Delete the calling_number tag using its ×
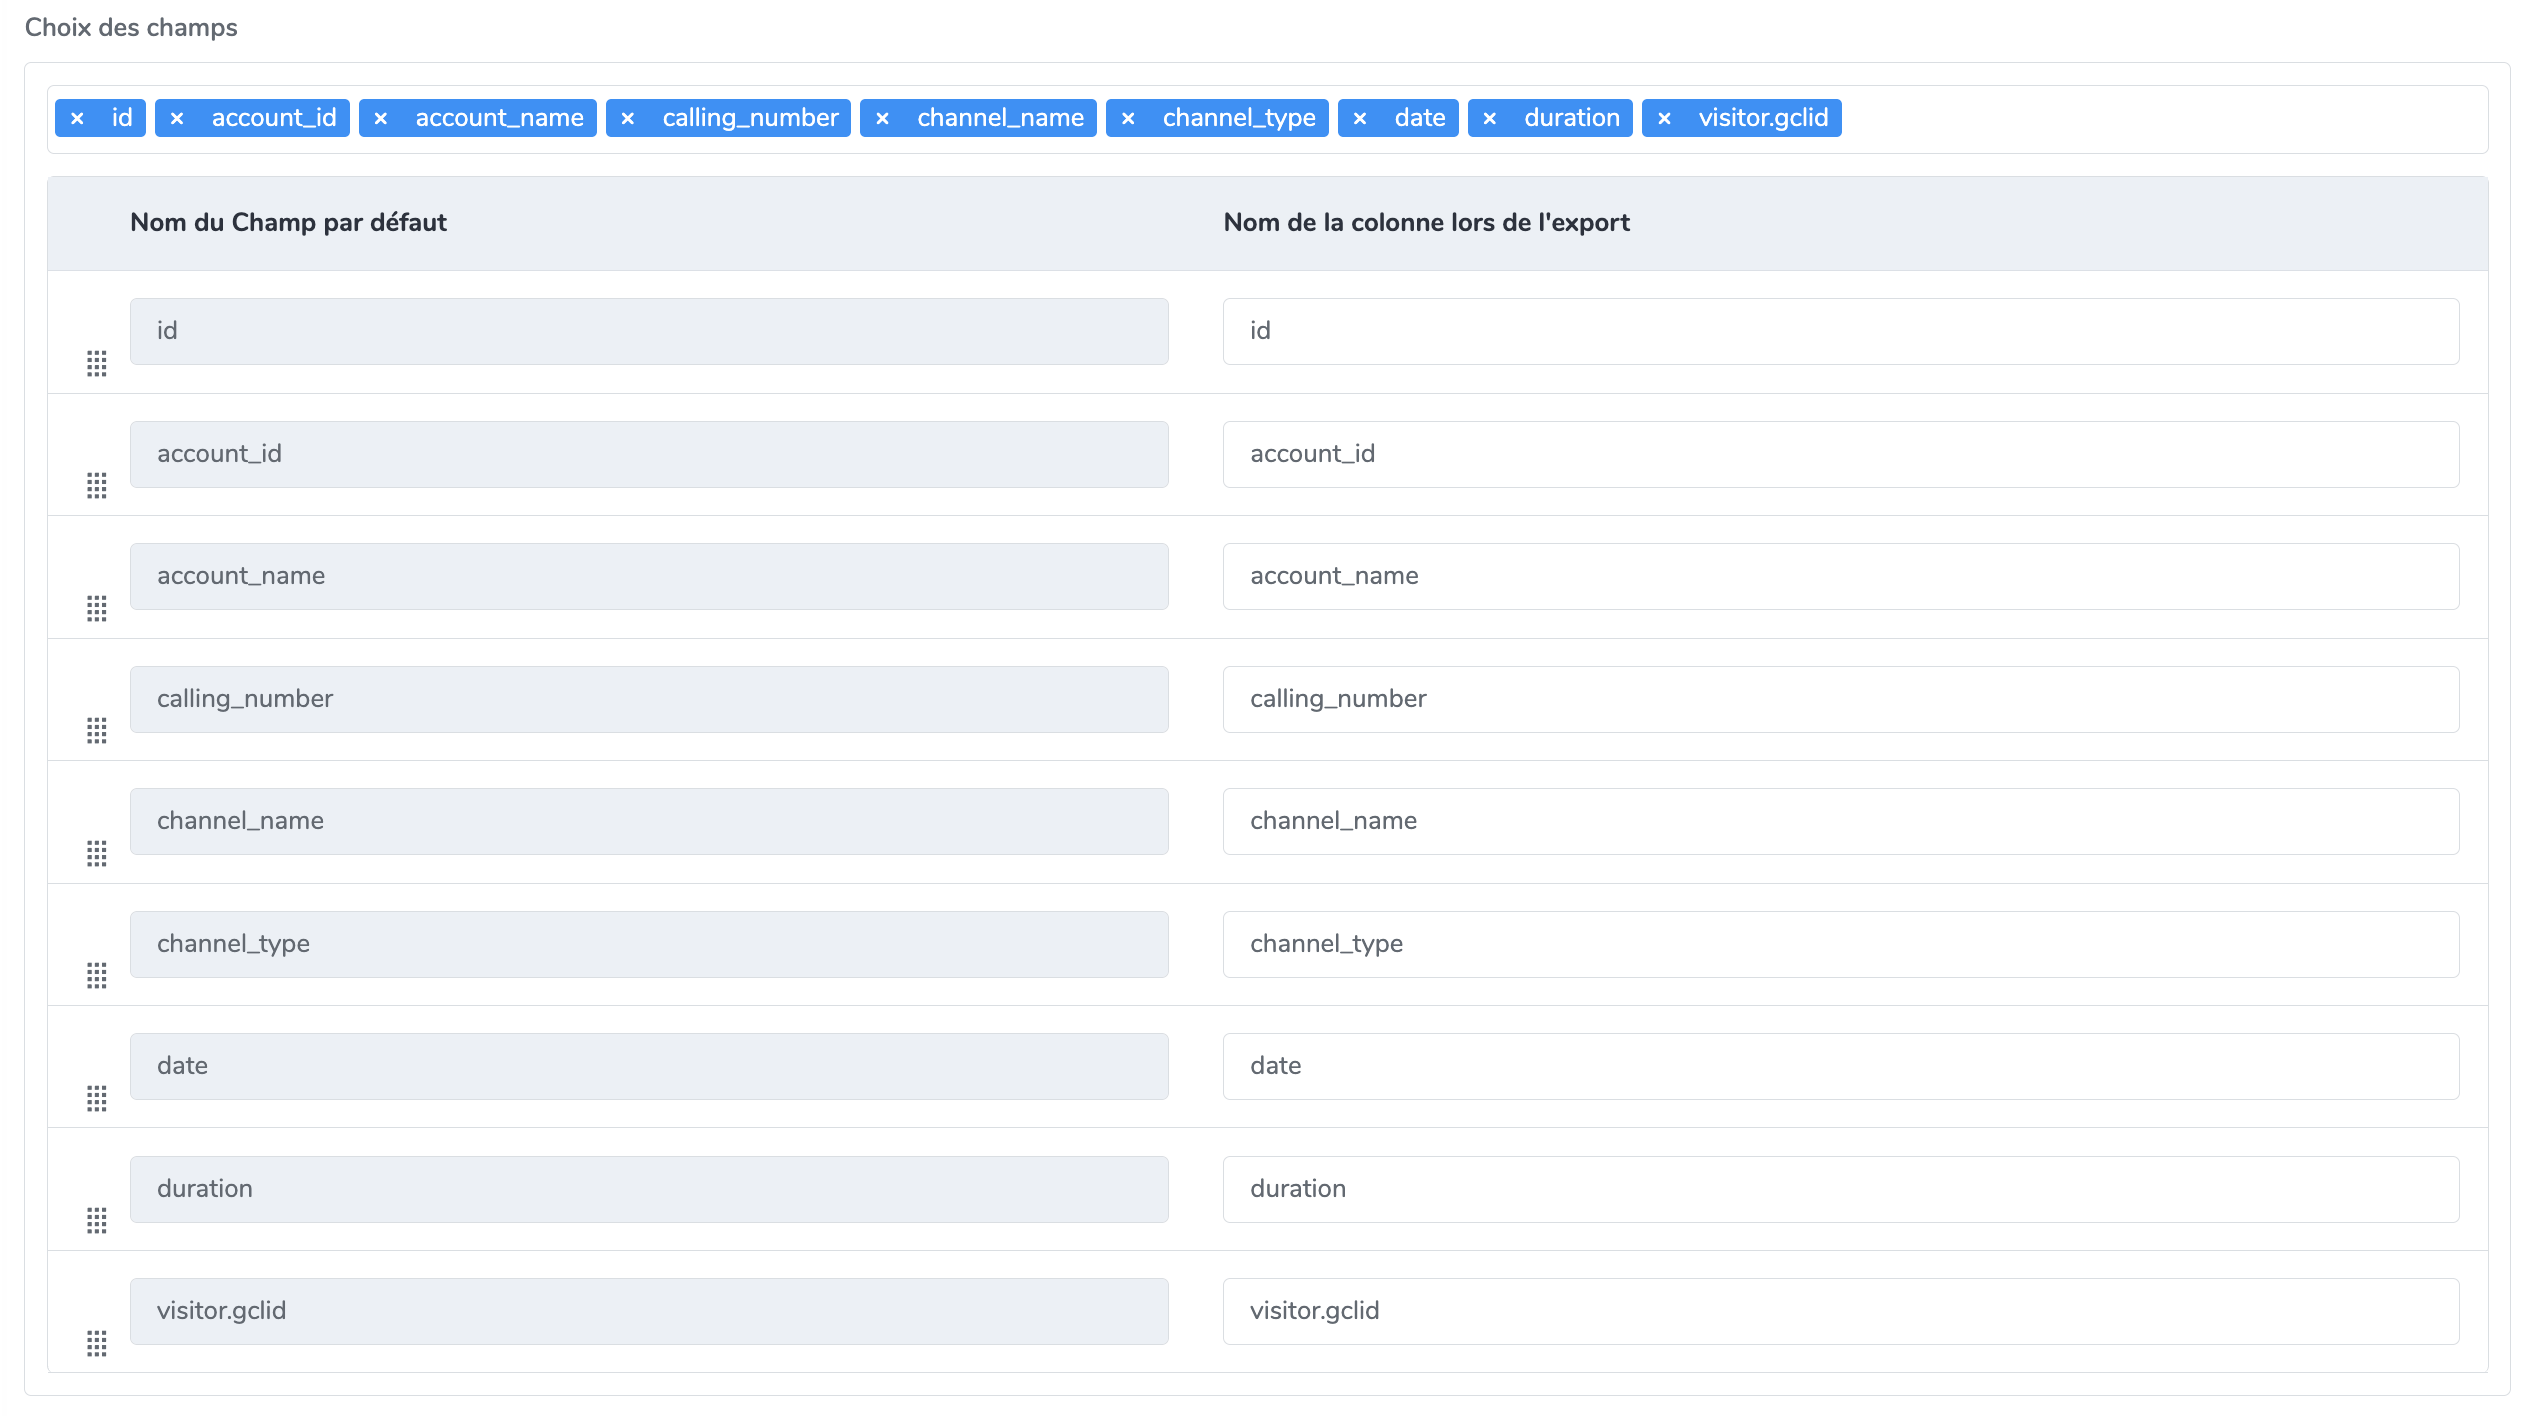Screen dimensions: 2540x1416 (628, 118)
